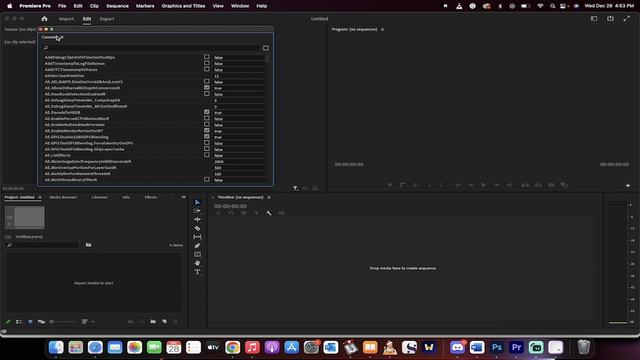Click Export Frame camera in Program monitor
This screenshot has width=640, height=360.
(x=551, y=185)
